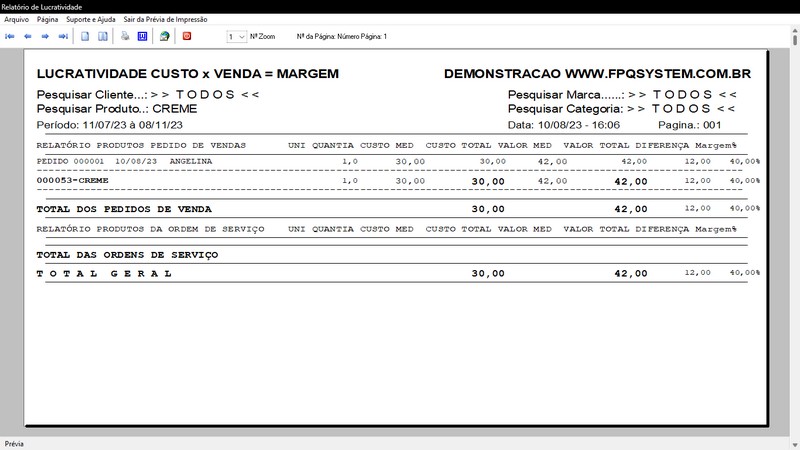Image resolution: width=800 pixels, height=450 pixels.
Task: Go to the first page arrow
Action: tap(10, 36)
